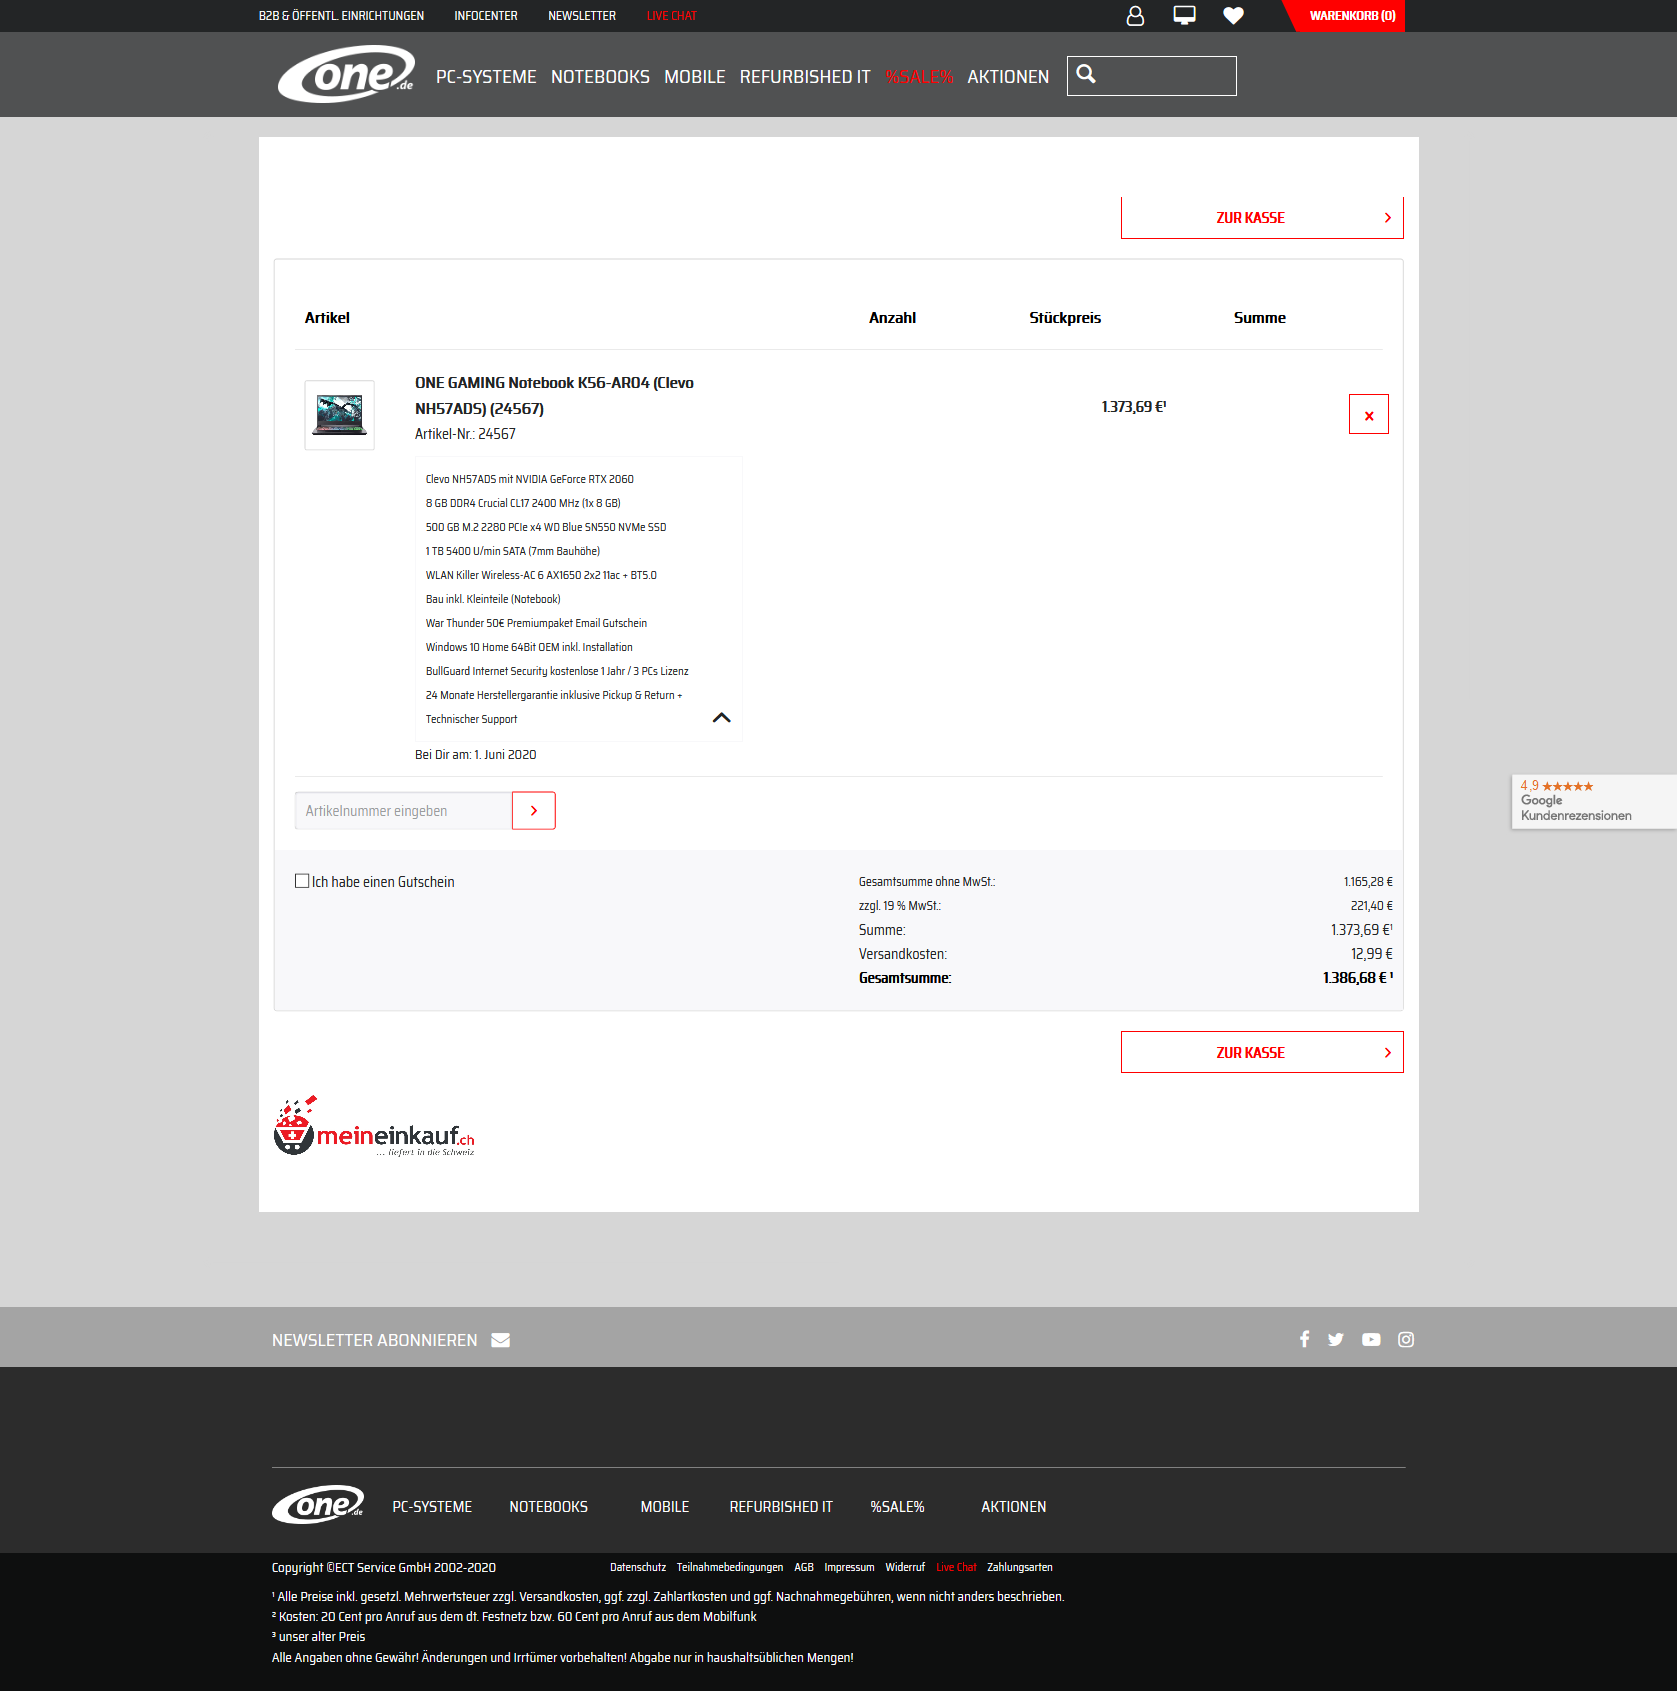Screen dimensions: 1677x1691
Task: Click B2B & ÖFFENTL. EINRICHTUNGEN link
Action: click(341, 16)
